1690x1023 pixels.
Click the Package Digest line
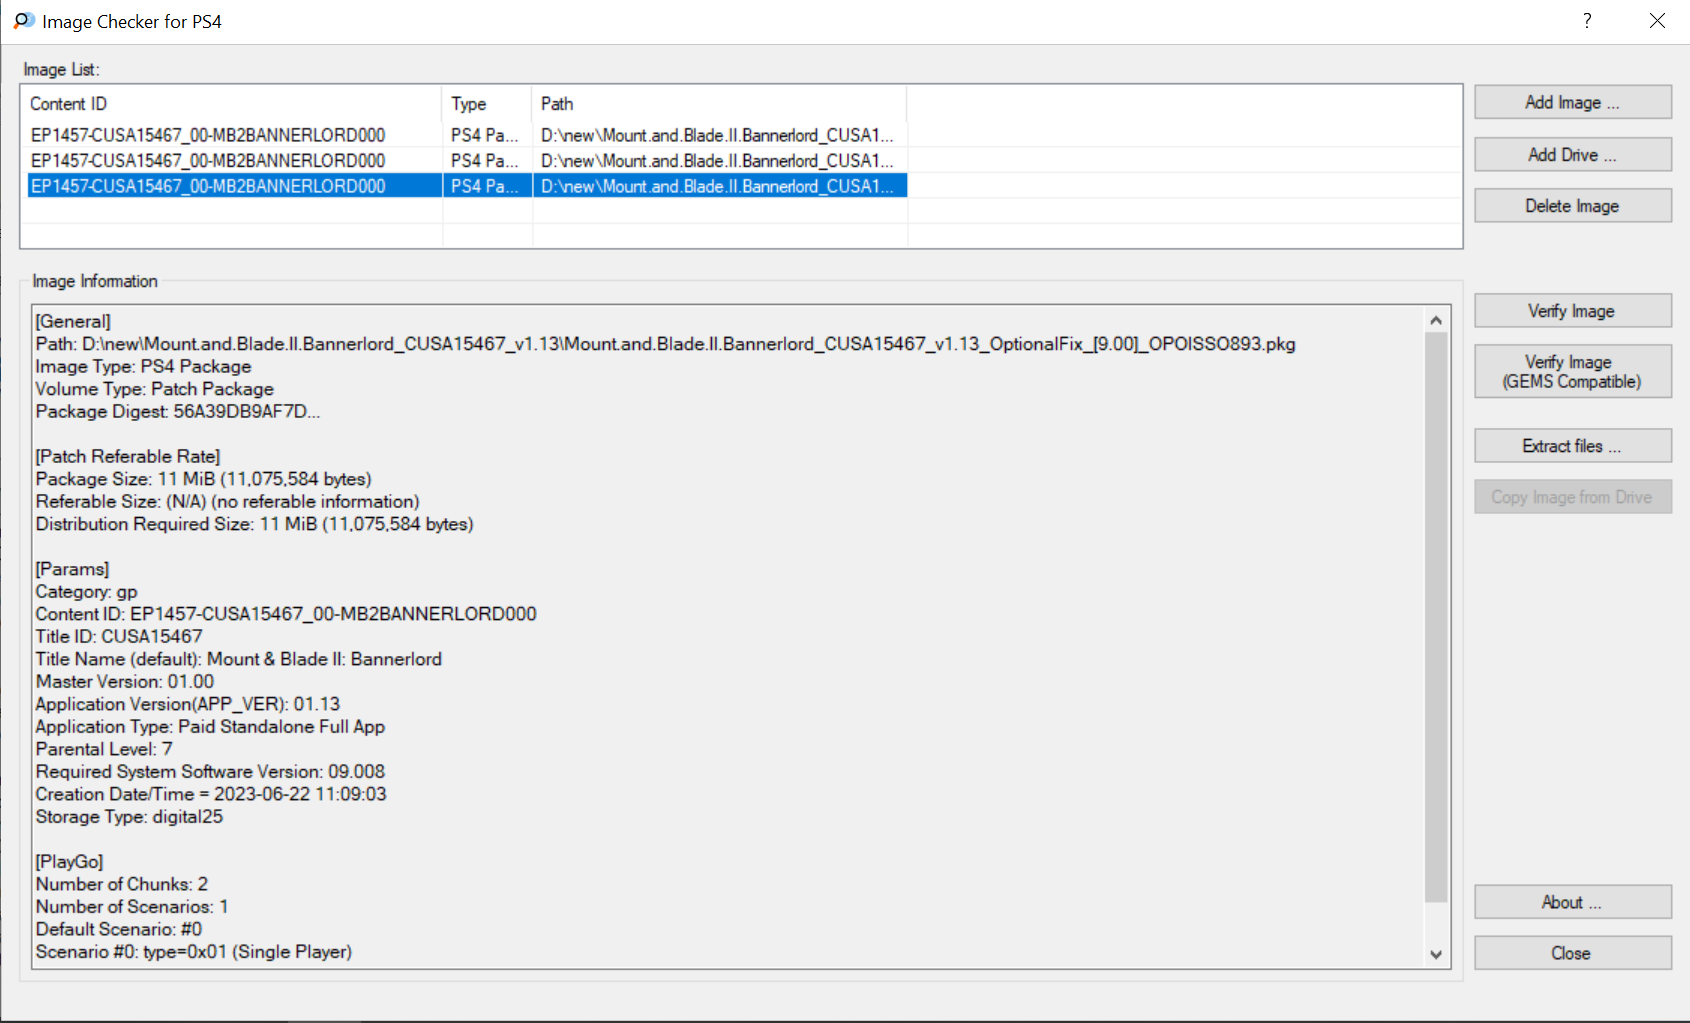(178, 411)
